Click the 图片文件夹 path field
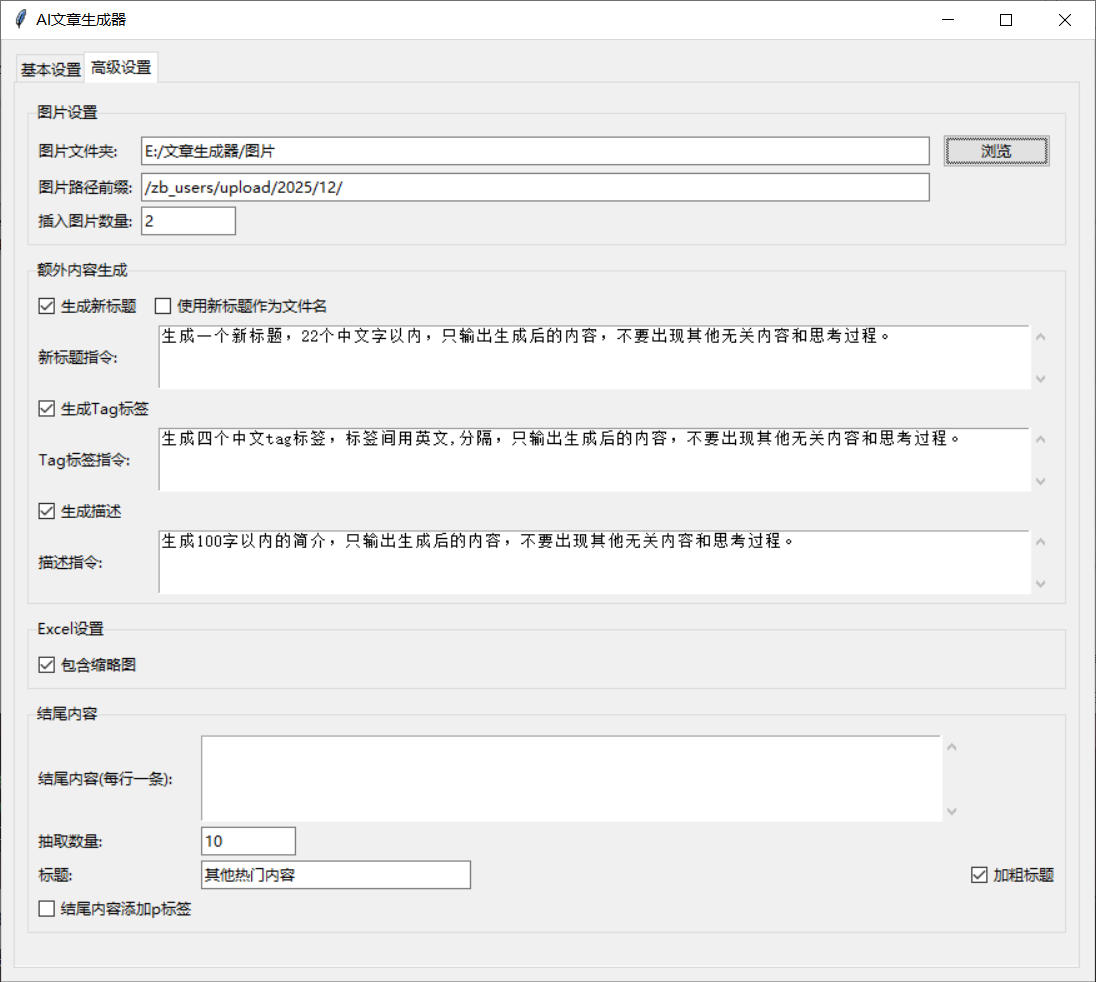This screenshot has width=1096, height=982. pos(535,151)
